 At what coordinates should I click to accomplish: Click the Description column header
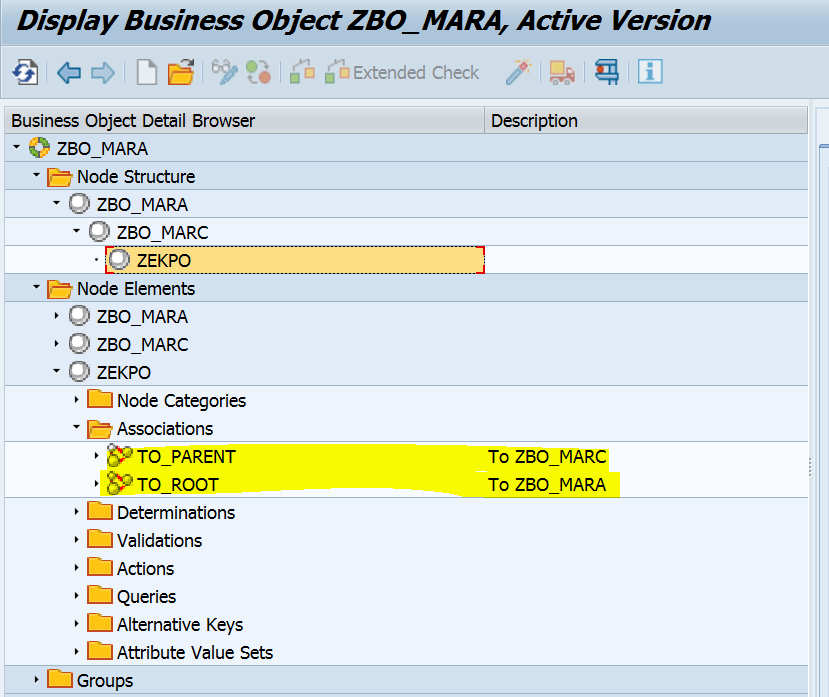[x=531, y=120]
